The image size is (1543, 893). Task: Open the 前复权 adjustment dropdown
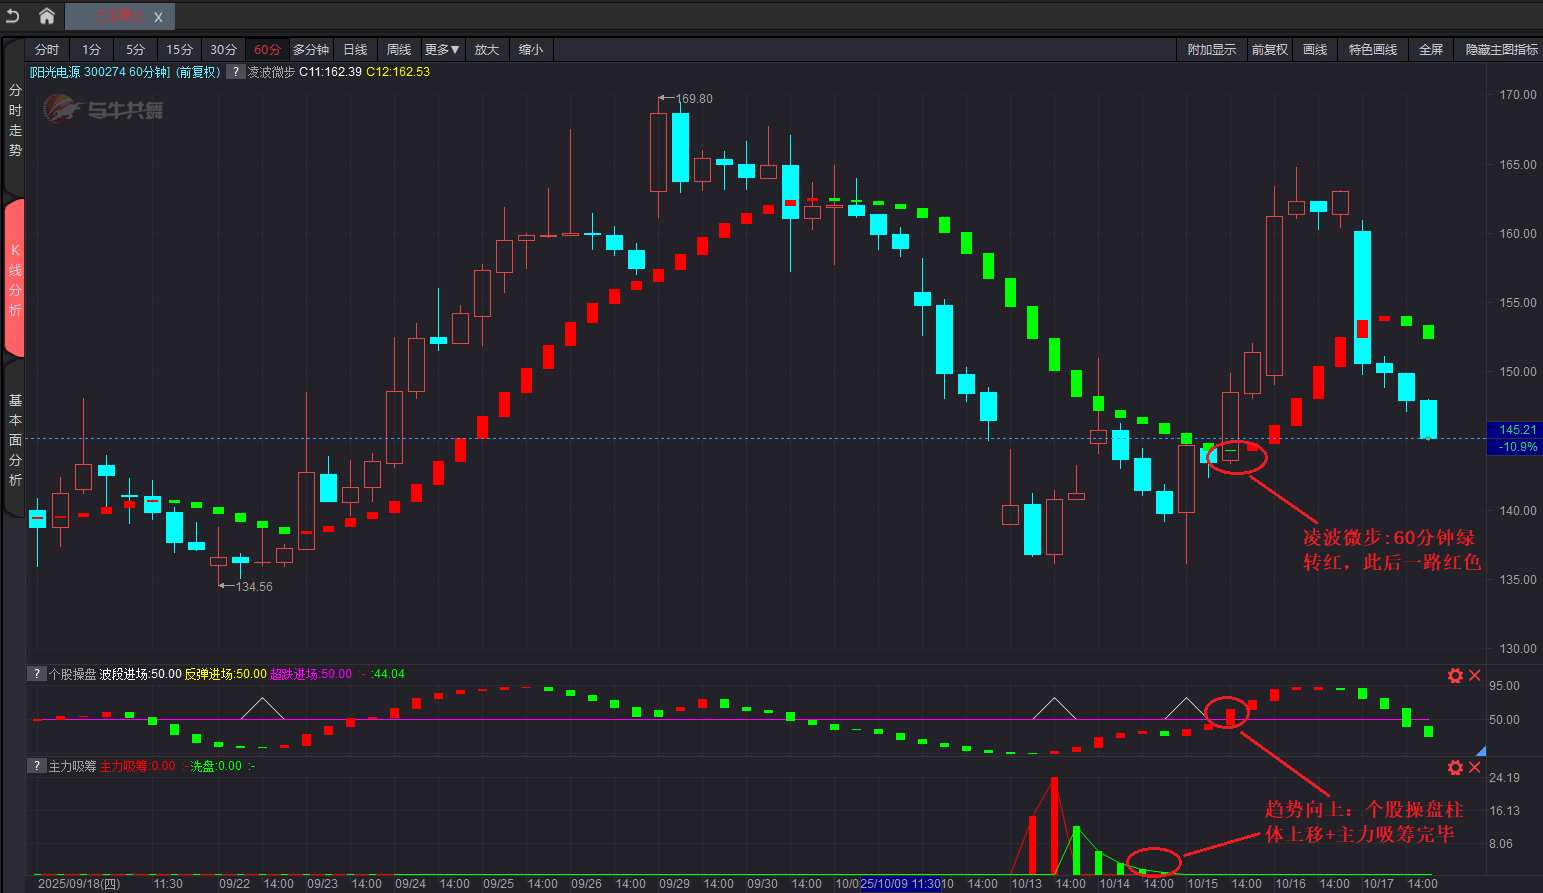pyautogui.click(x=1269, y=50)
